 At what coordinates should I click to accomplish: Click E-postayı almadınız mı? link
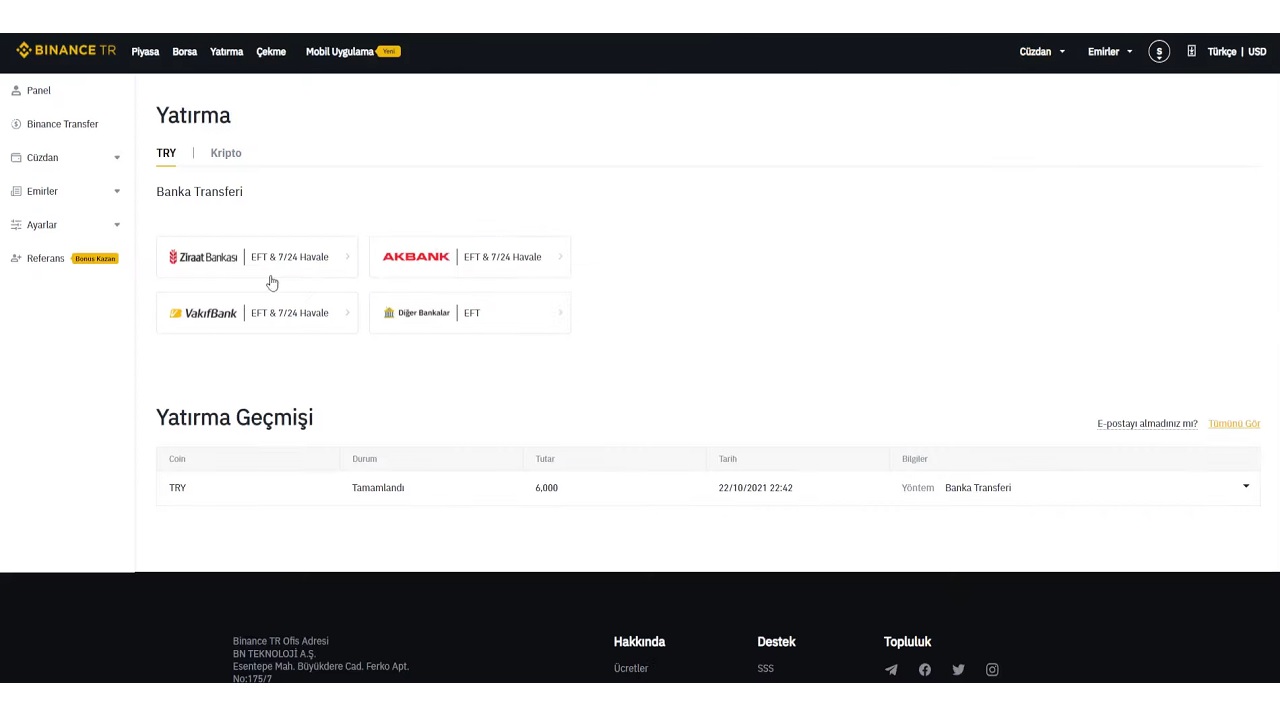(x=1147, y=424)
